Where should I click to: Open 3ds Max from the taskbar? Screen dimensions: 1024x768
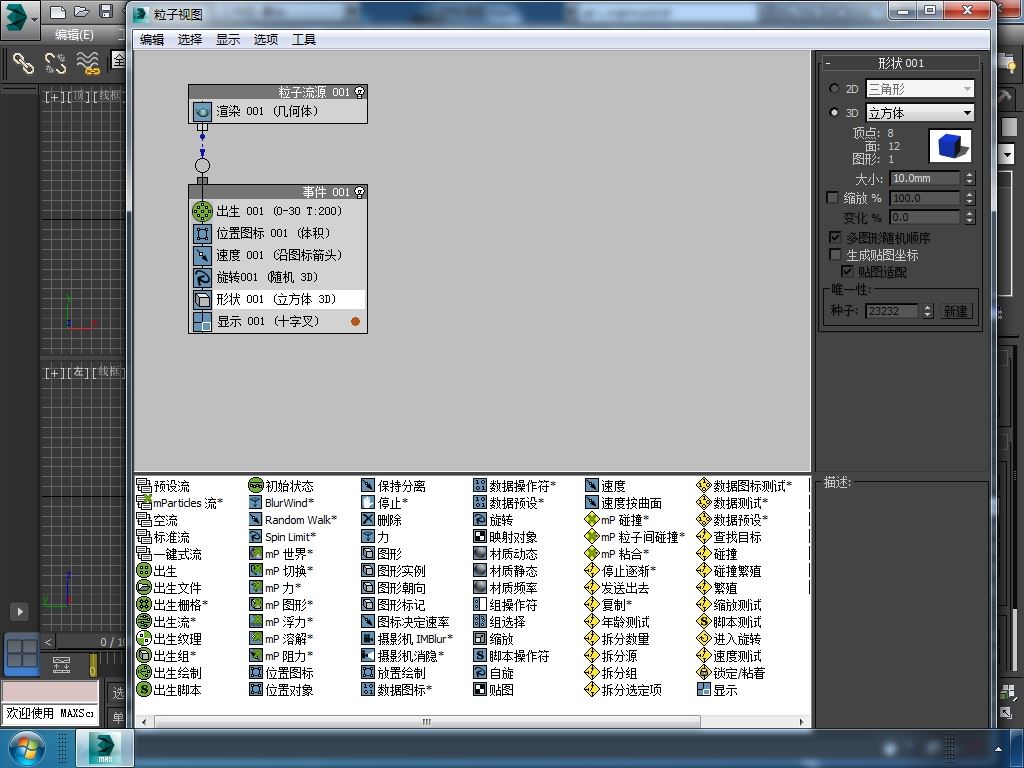pos(105,748)
